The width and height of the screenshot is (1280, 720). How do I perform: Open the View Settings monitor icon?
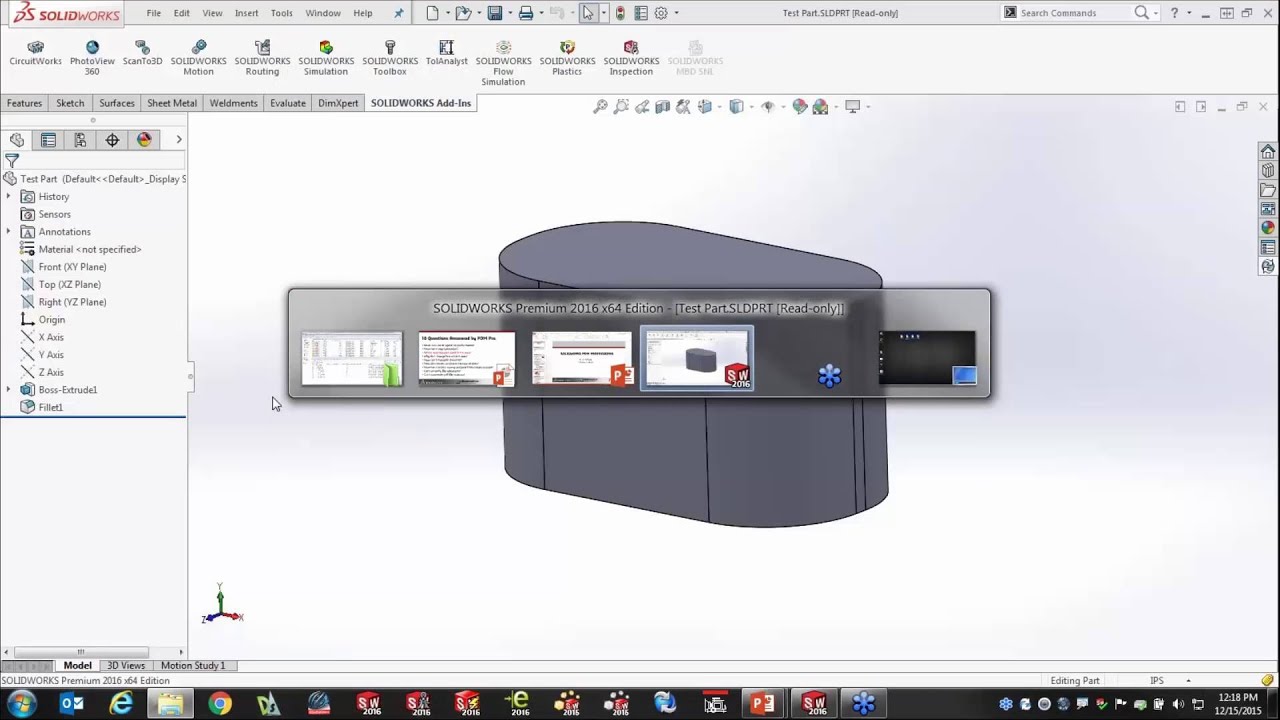coord(852,107)
